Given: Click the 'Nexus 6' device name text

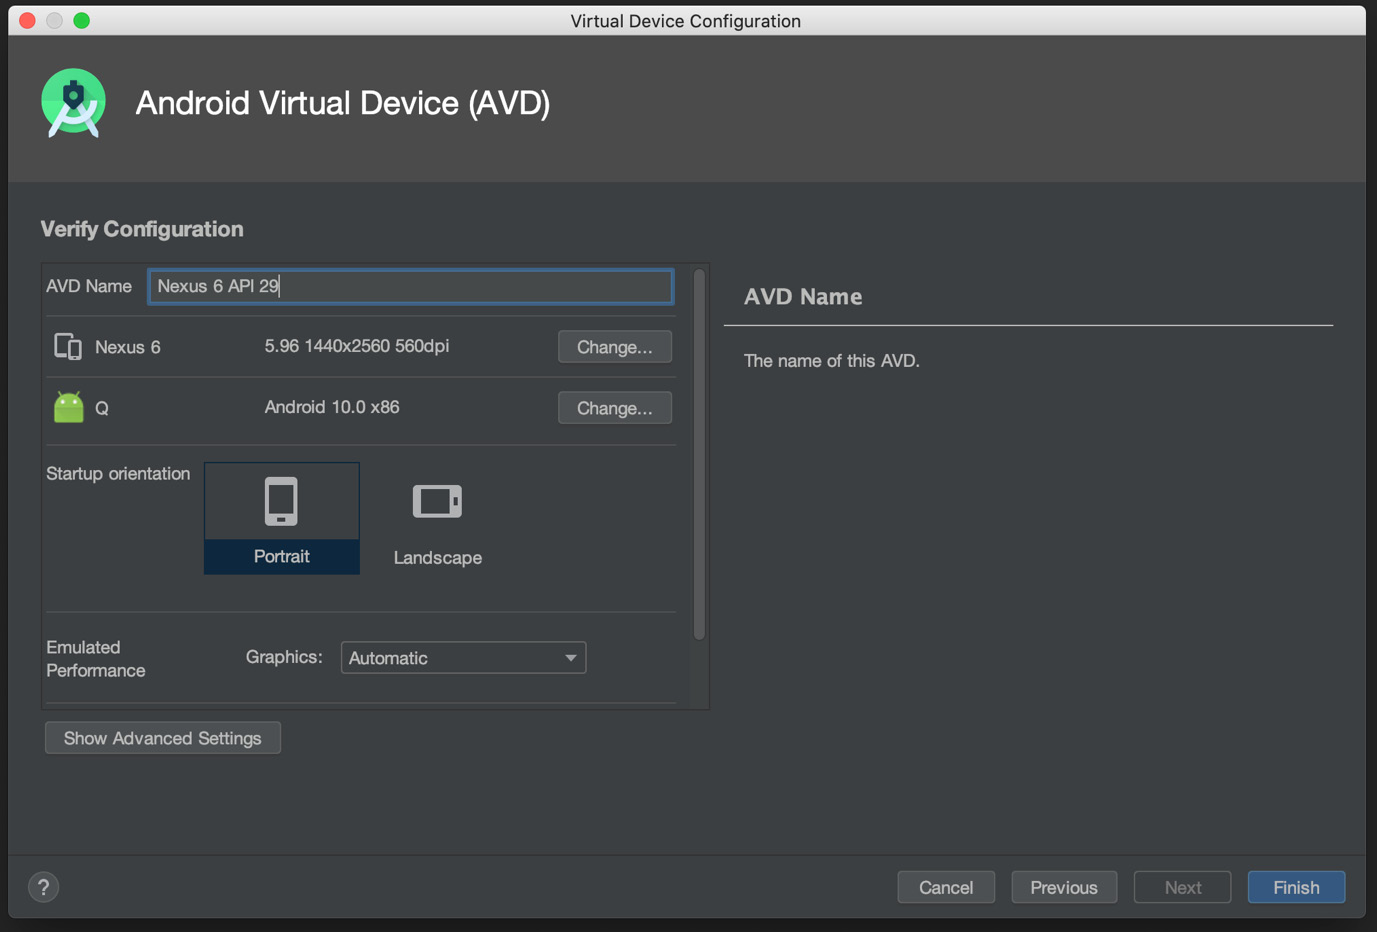Looking at the screenshot, I should click(x=128, y=347).
